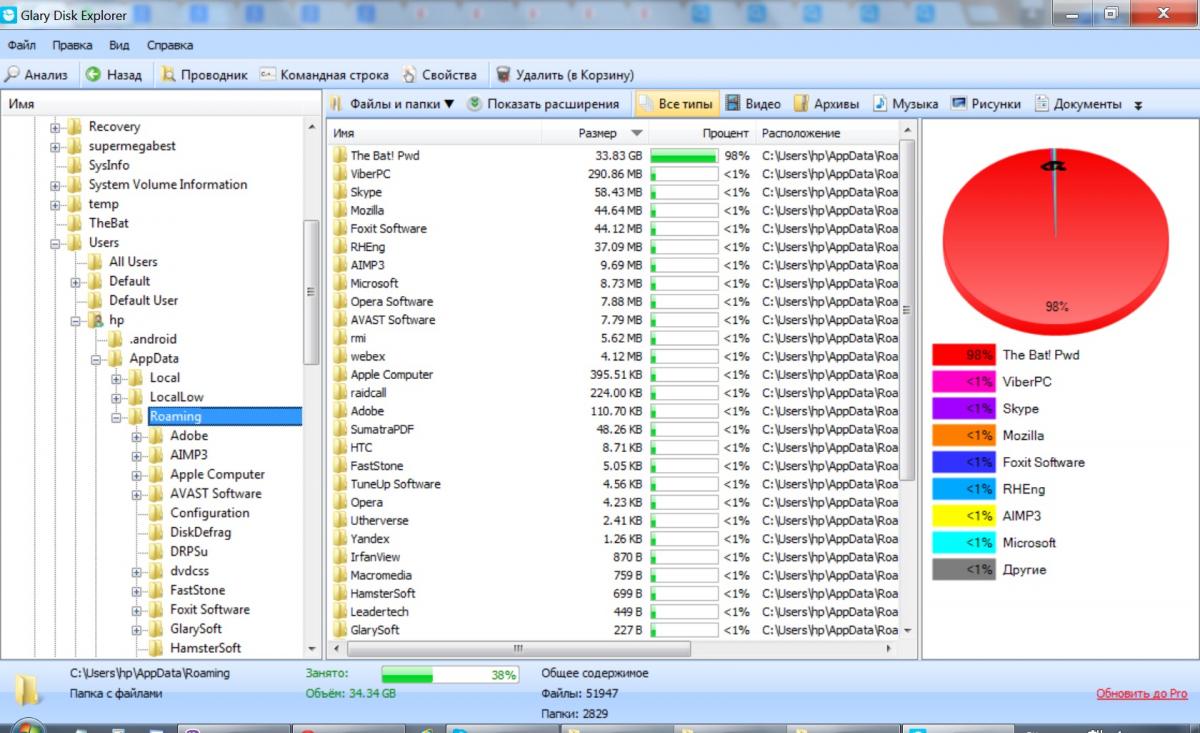Select the ViberPC folder in file list
Image resolution: width=1200 pixels, height=733 pixels.
coord(370,174)
